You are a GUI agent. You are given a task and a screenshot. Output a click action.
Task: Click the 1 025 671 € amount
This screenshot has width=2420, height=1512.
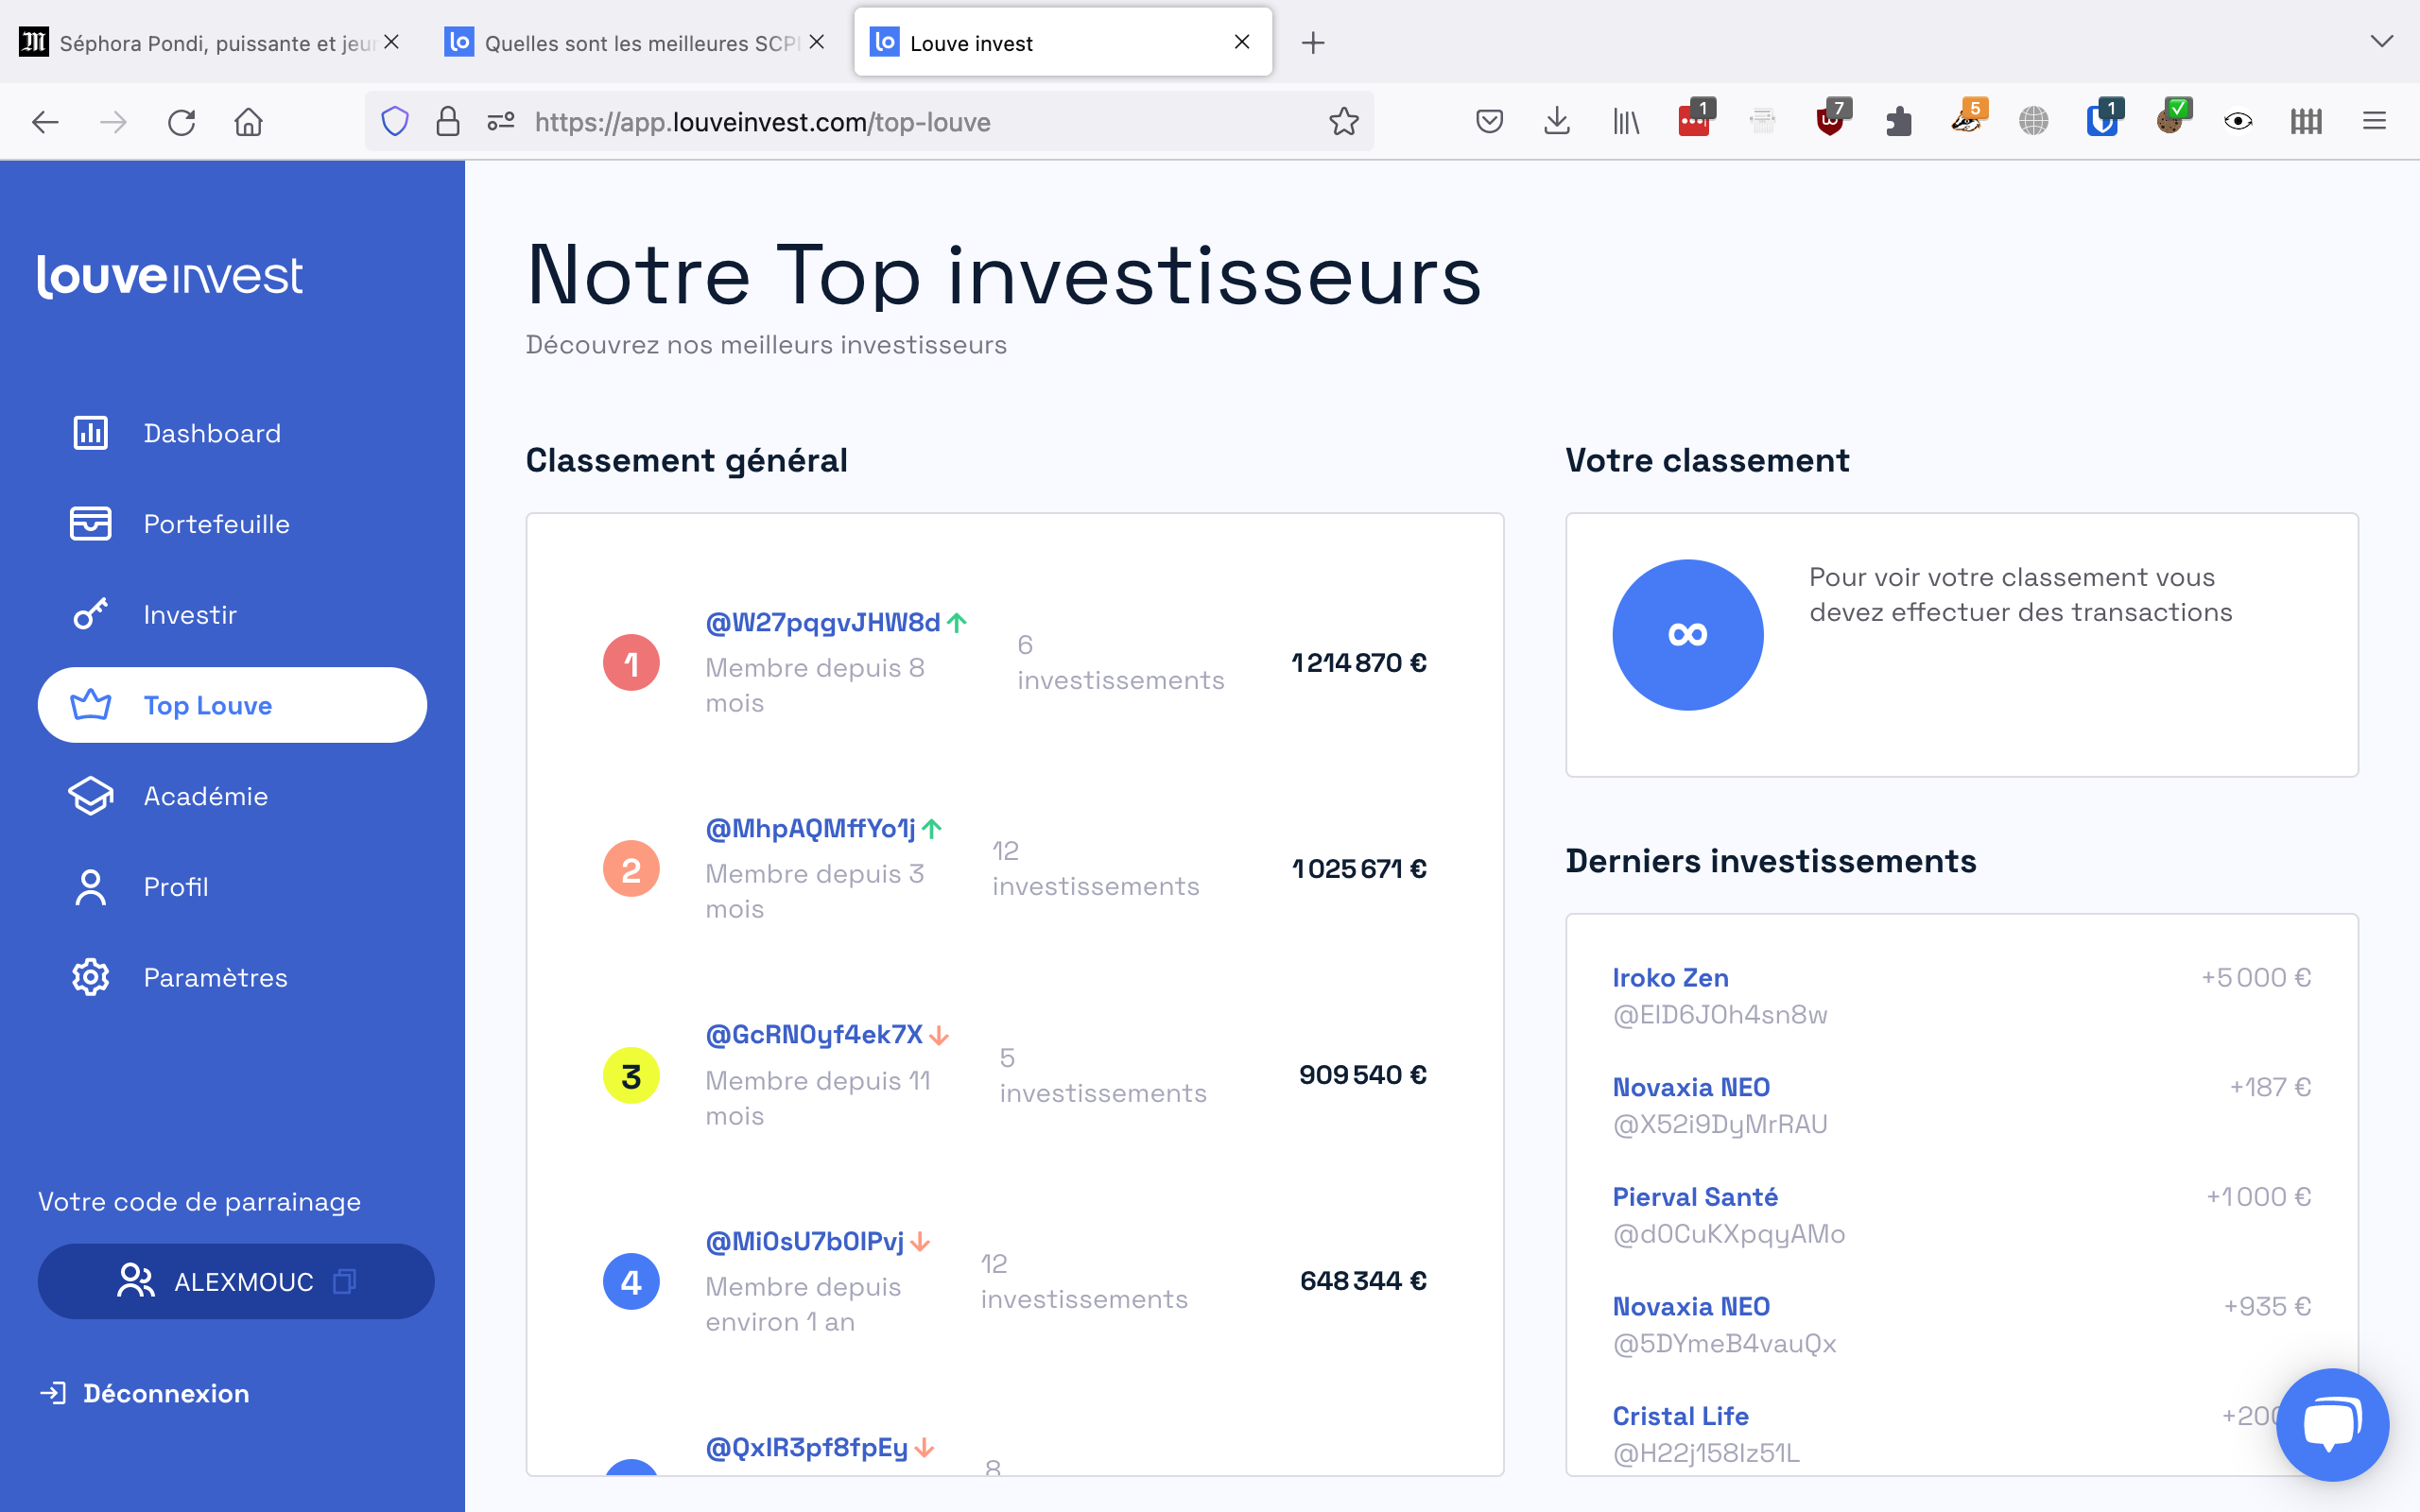coord(1359,868)
